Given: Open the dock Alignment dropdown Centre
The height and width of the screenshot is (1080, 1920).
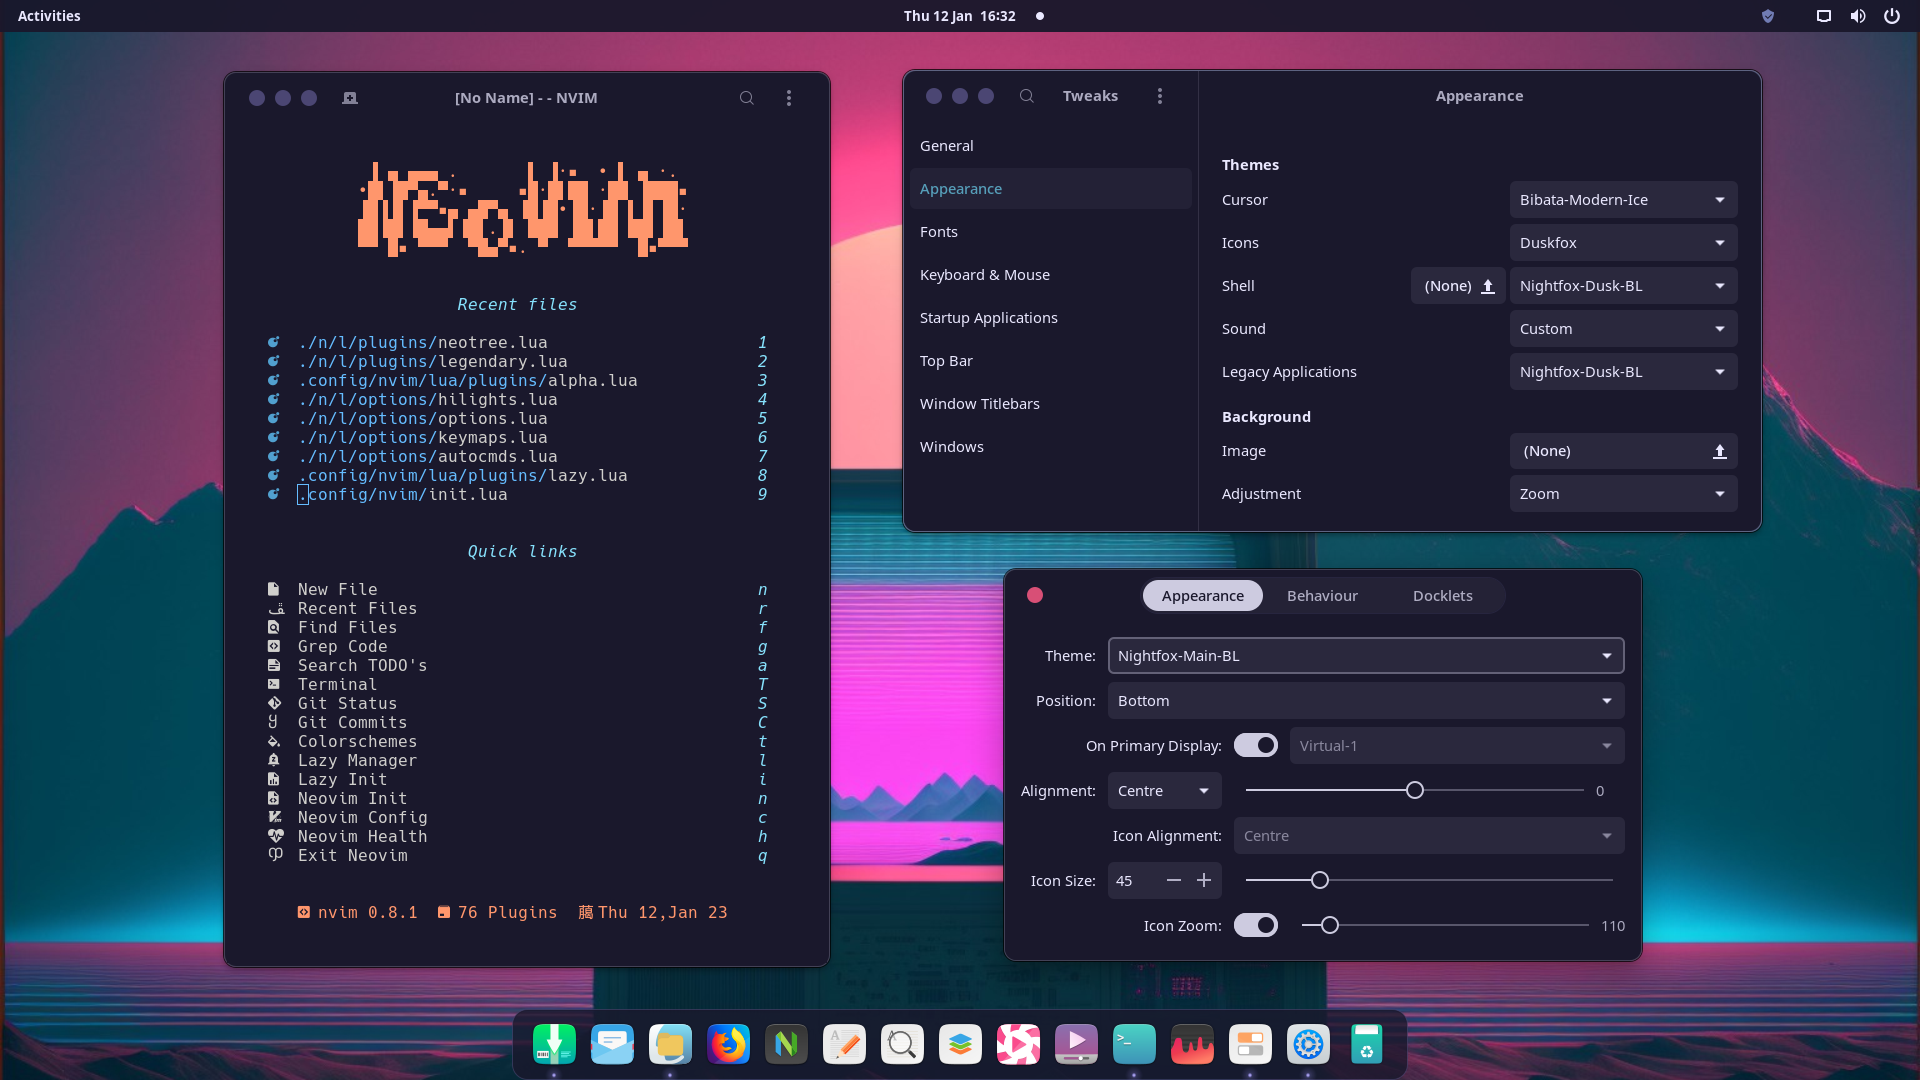Looking at the screenshot, I should tap(1165, 791).
